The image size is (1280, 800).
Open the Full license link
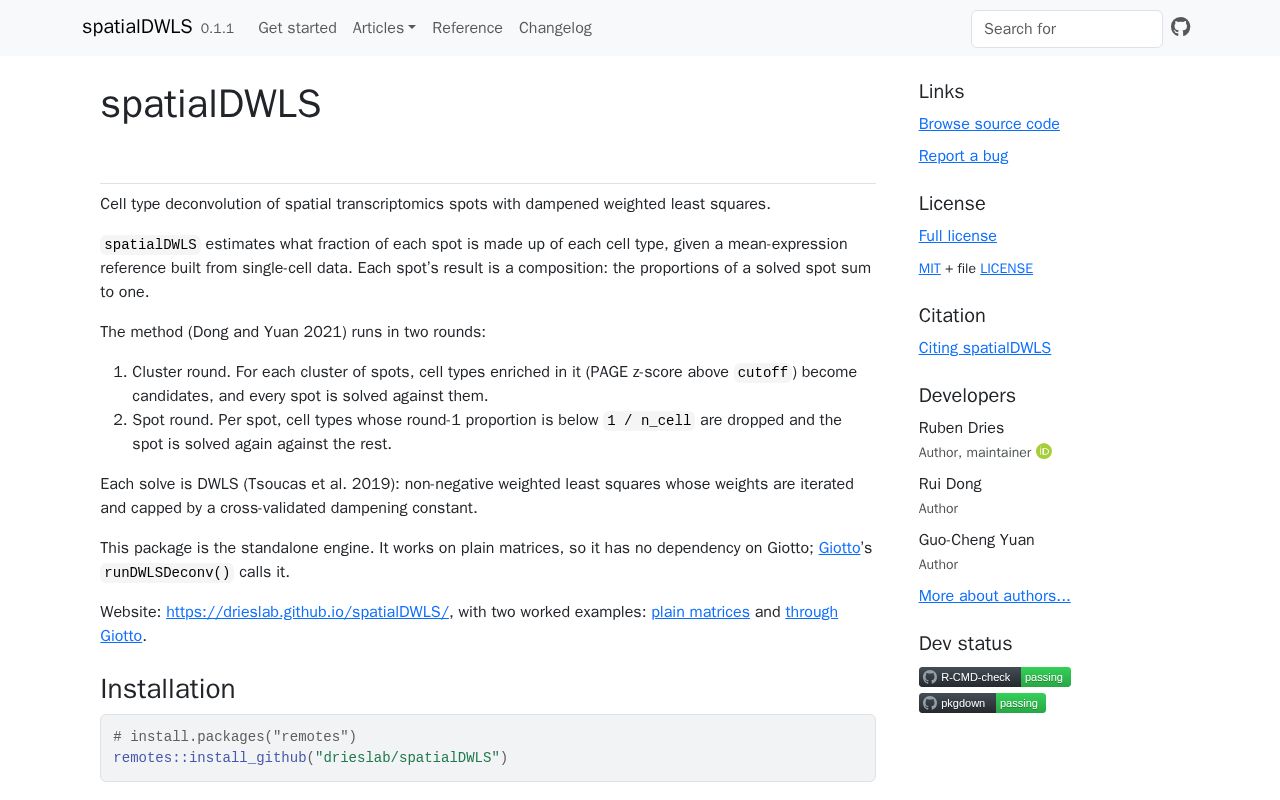pos(958,236)
